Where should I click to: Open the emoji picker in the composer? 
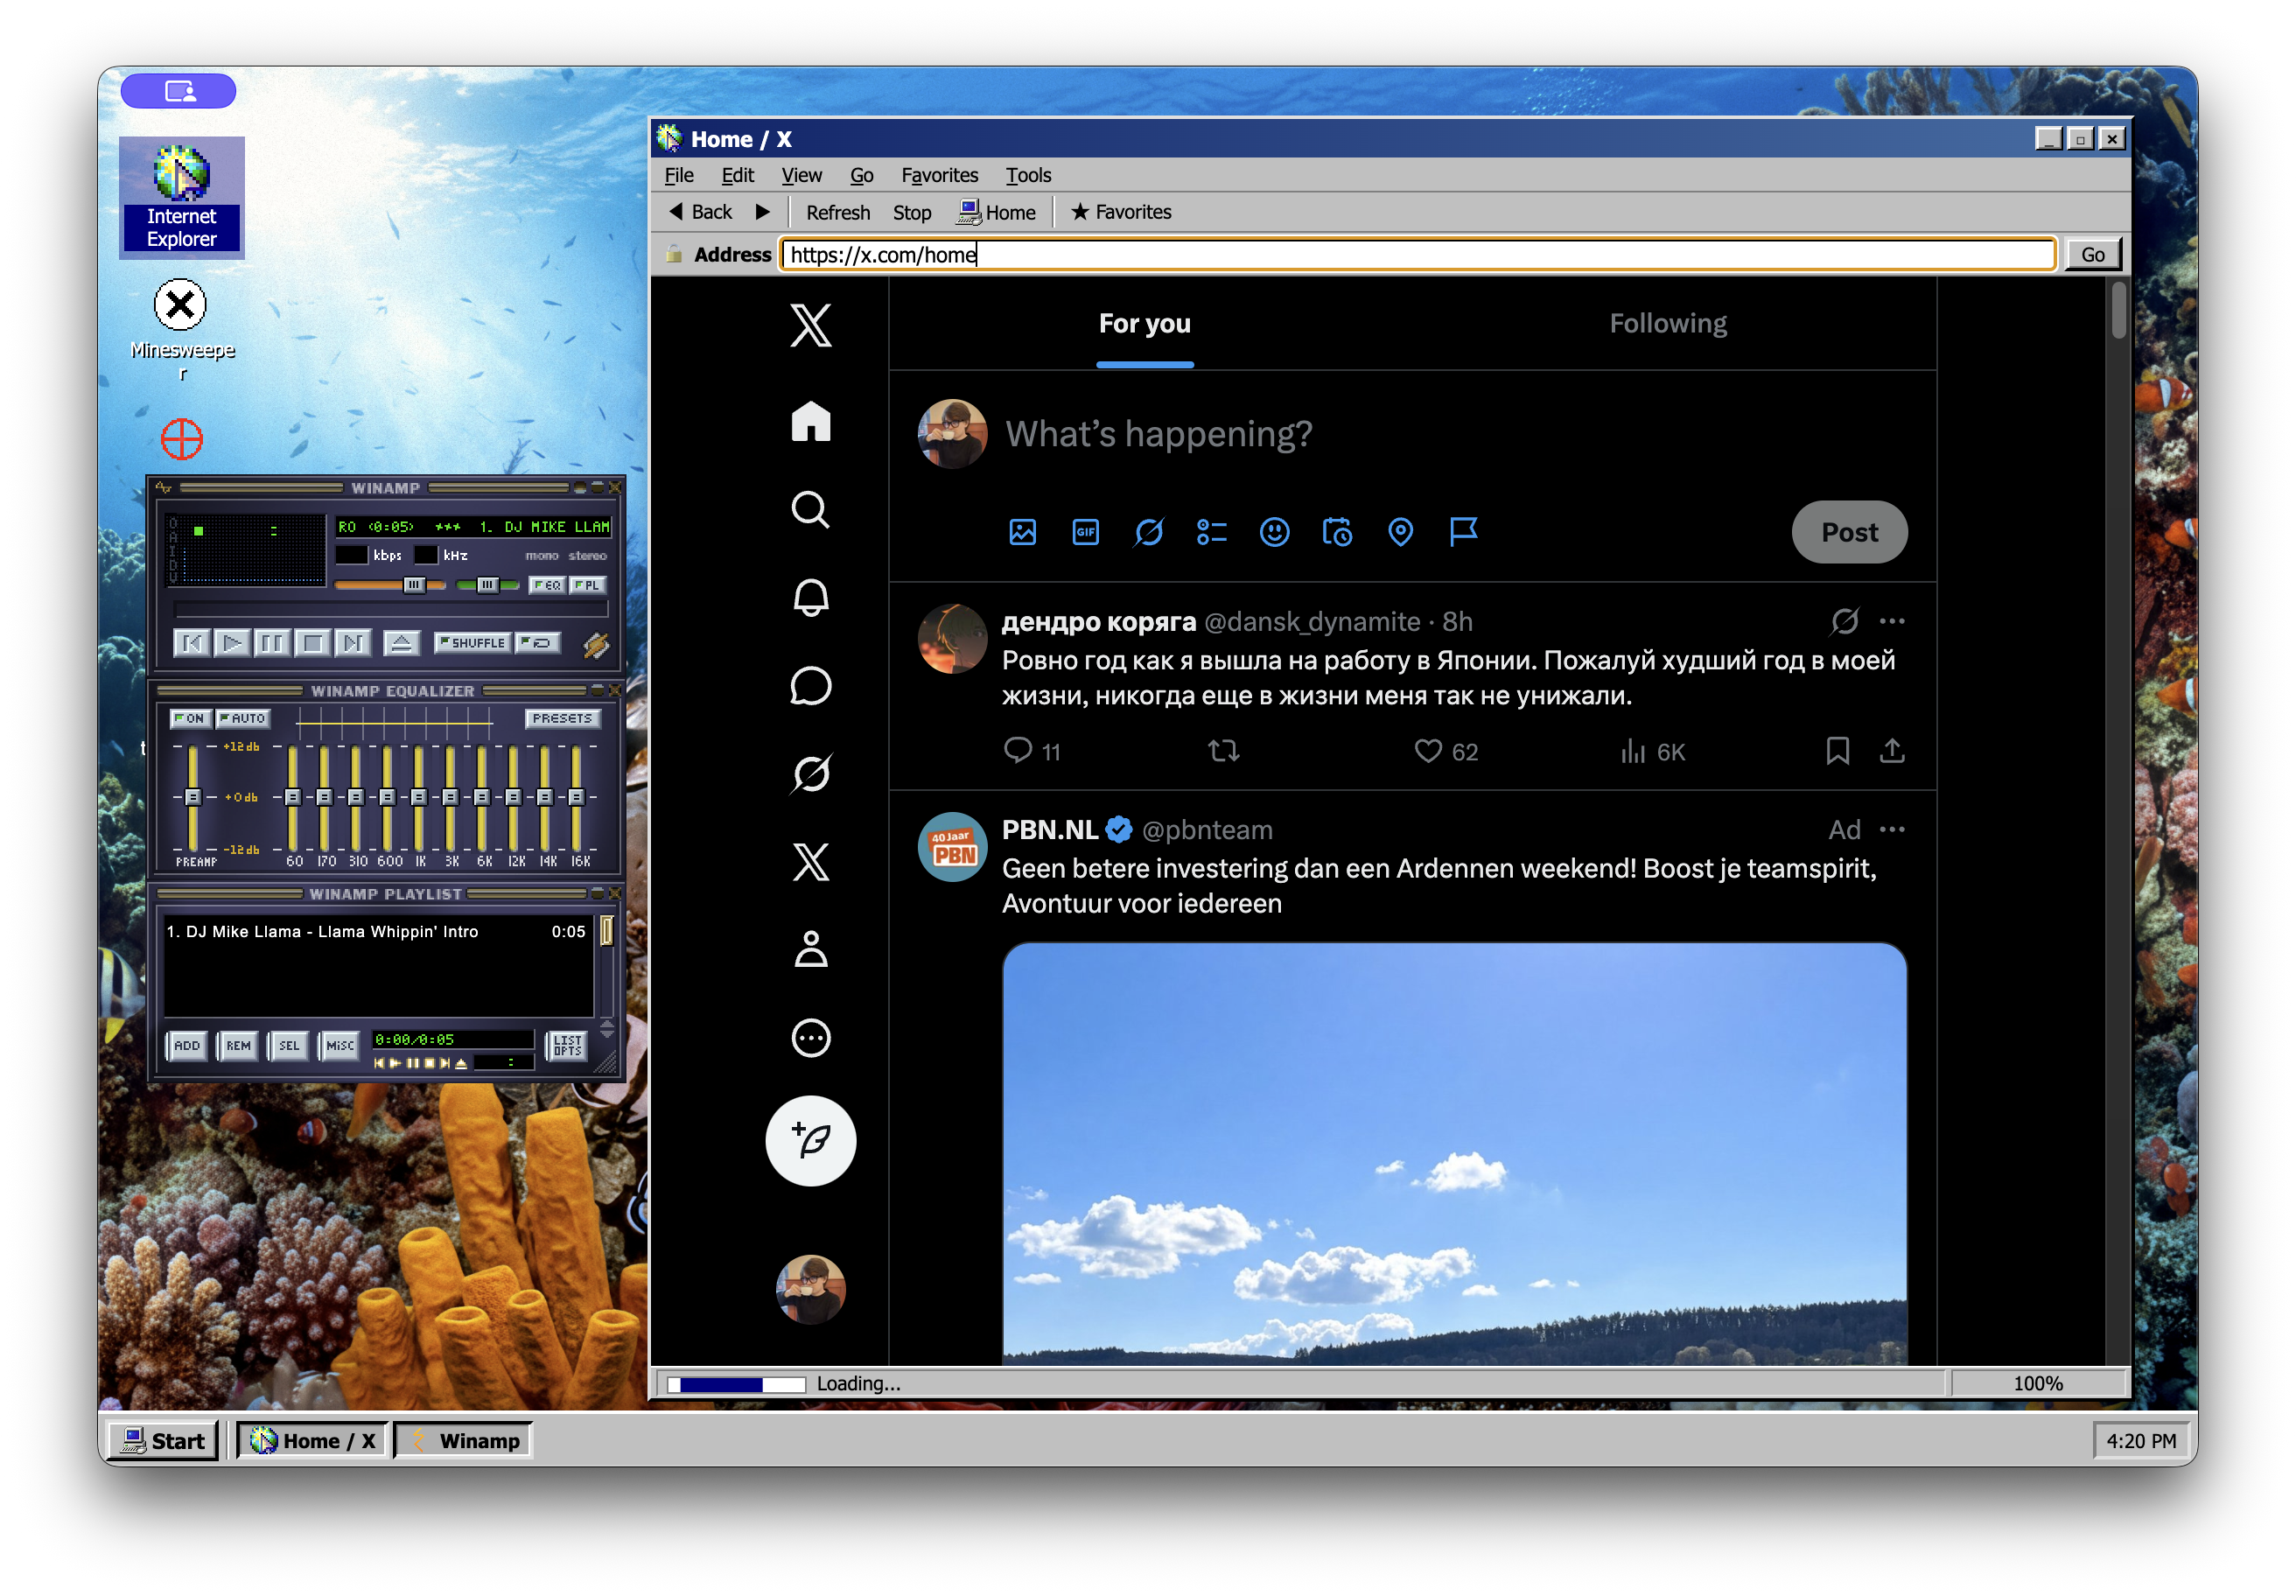(x=1274, y=532)
